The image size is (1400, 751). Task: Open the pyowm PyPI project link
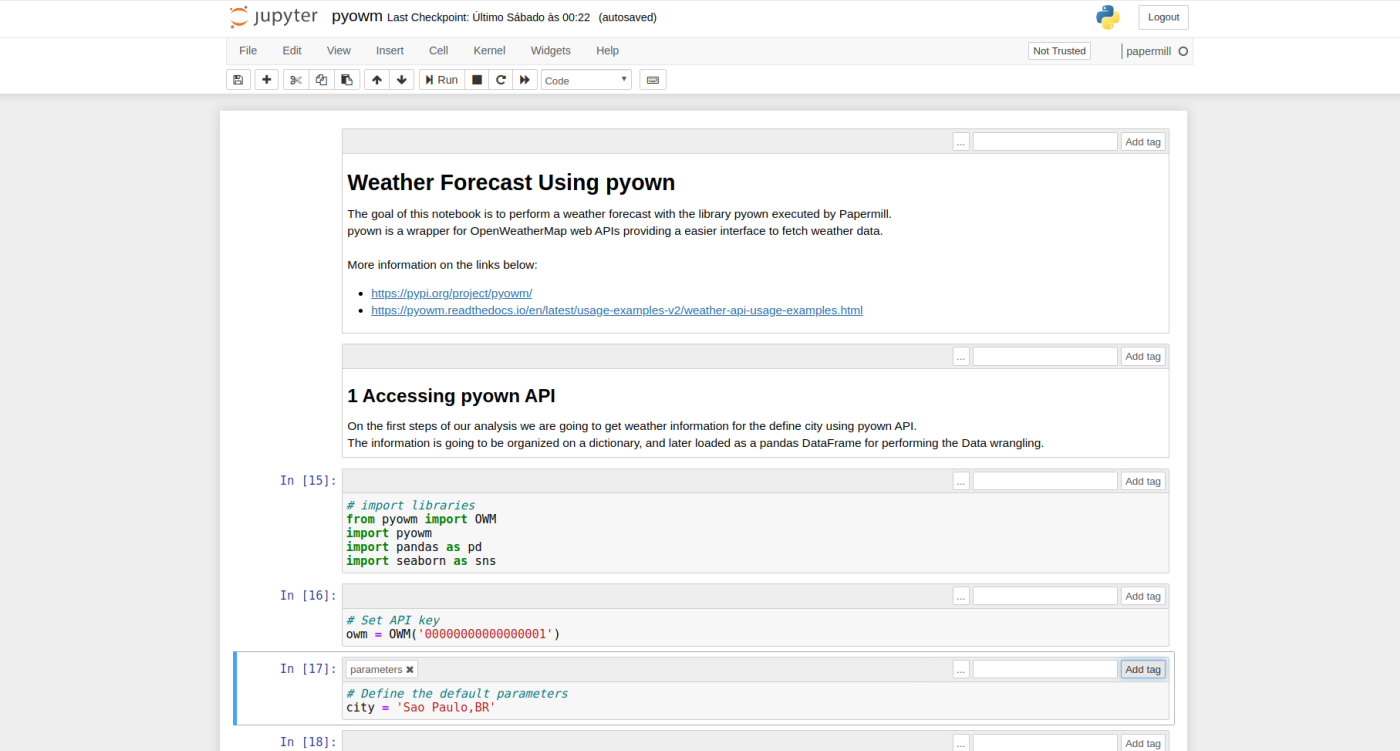click(451, 293)
